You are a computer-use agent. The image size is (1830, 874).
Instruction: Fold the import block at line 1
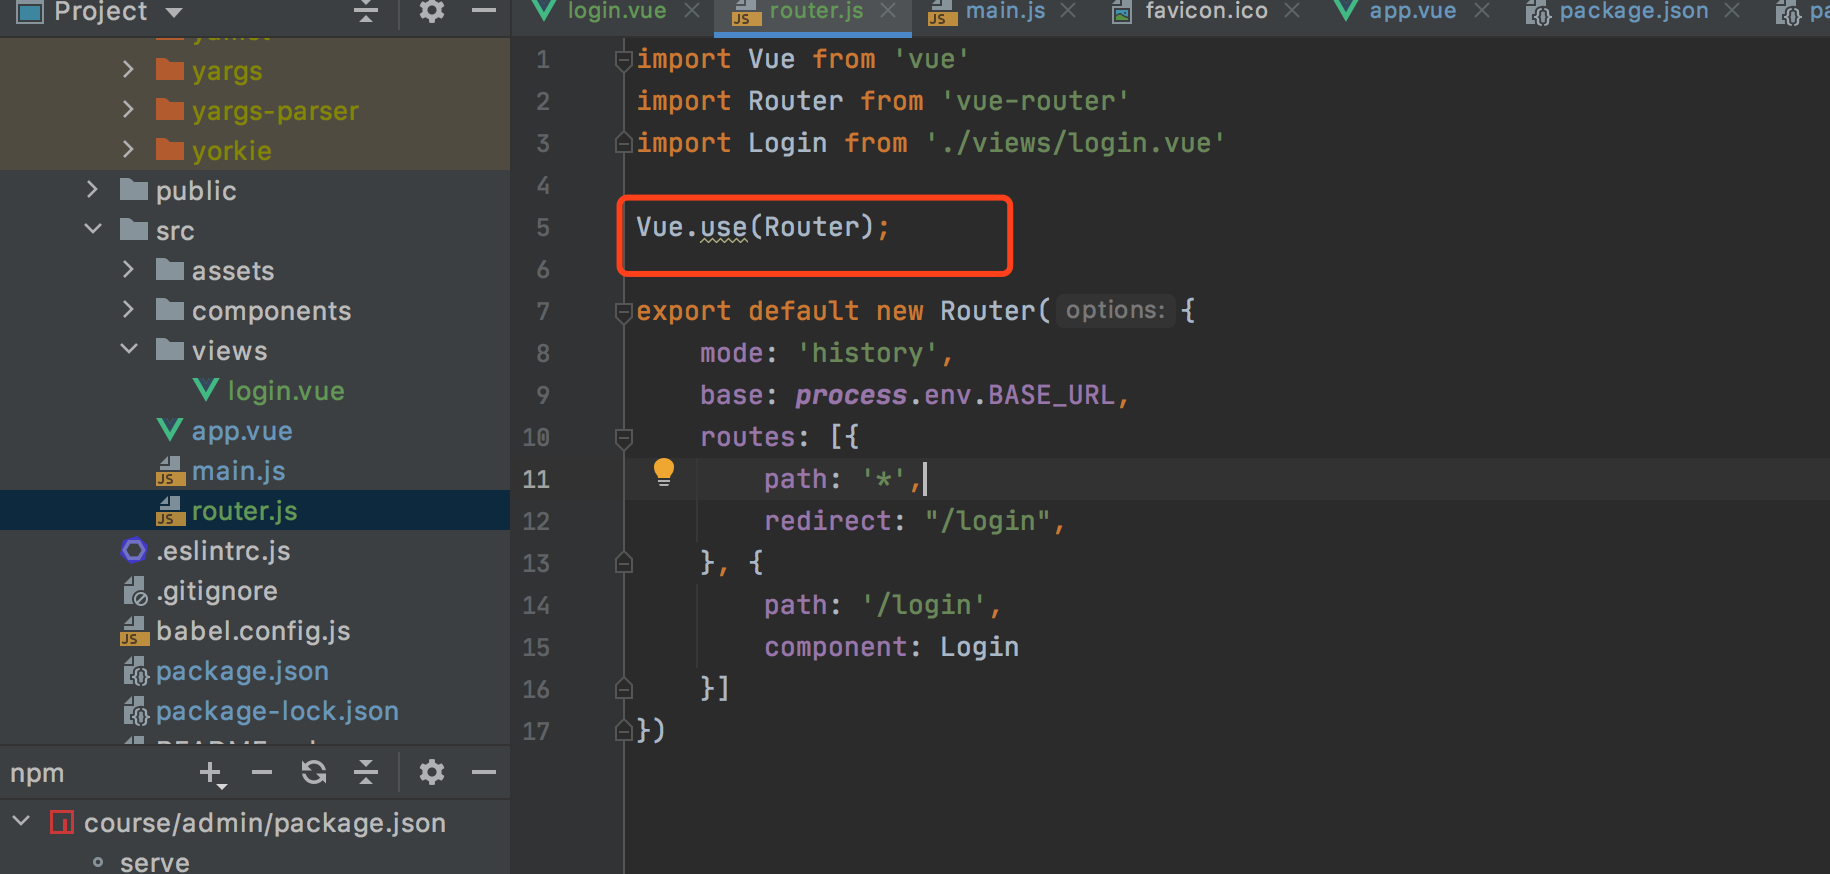(x=624, y=60)
